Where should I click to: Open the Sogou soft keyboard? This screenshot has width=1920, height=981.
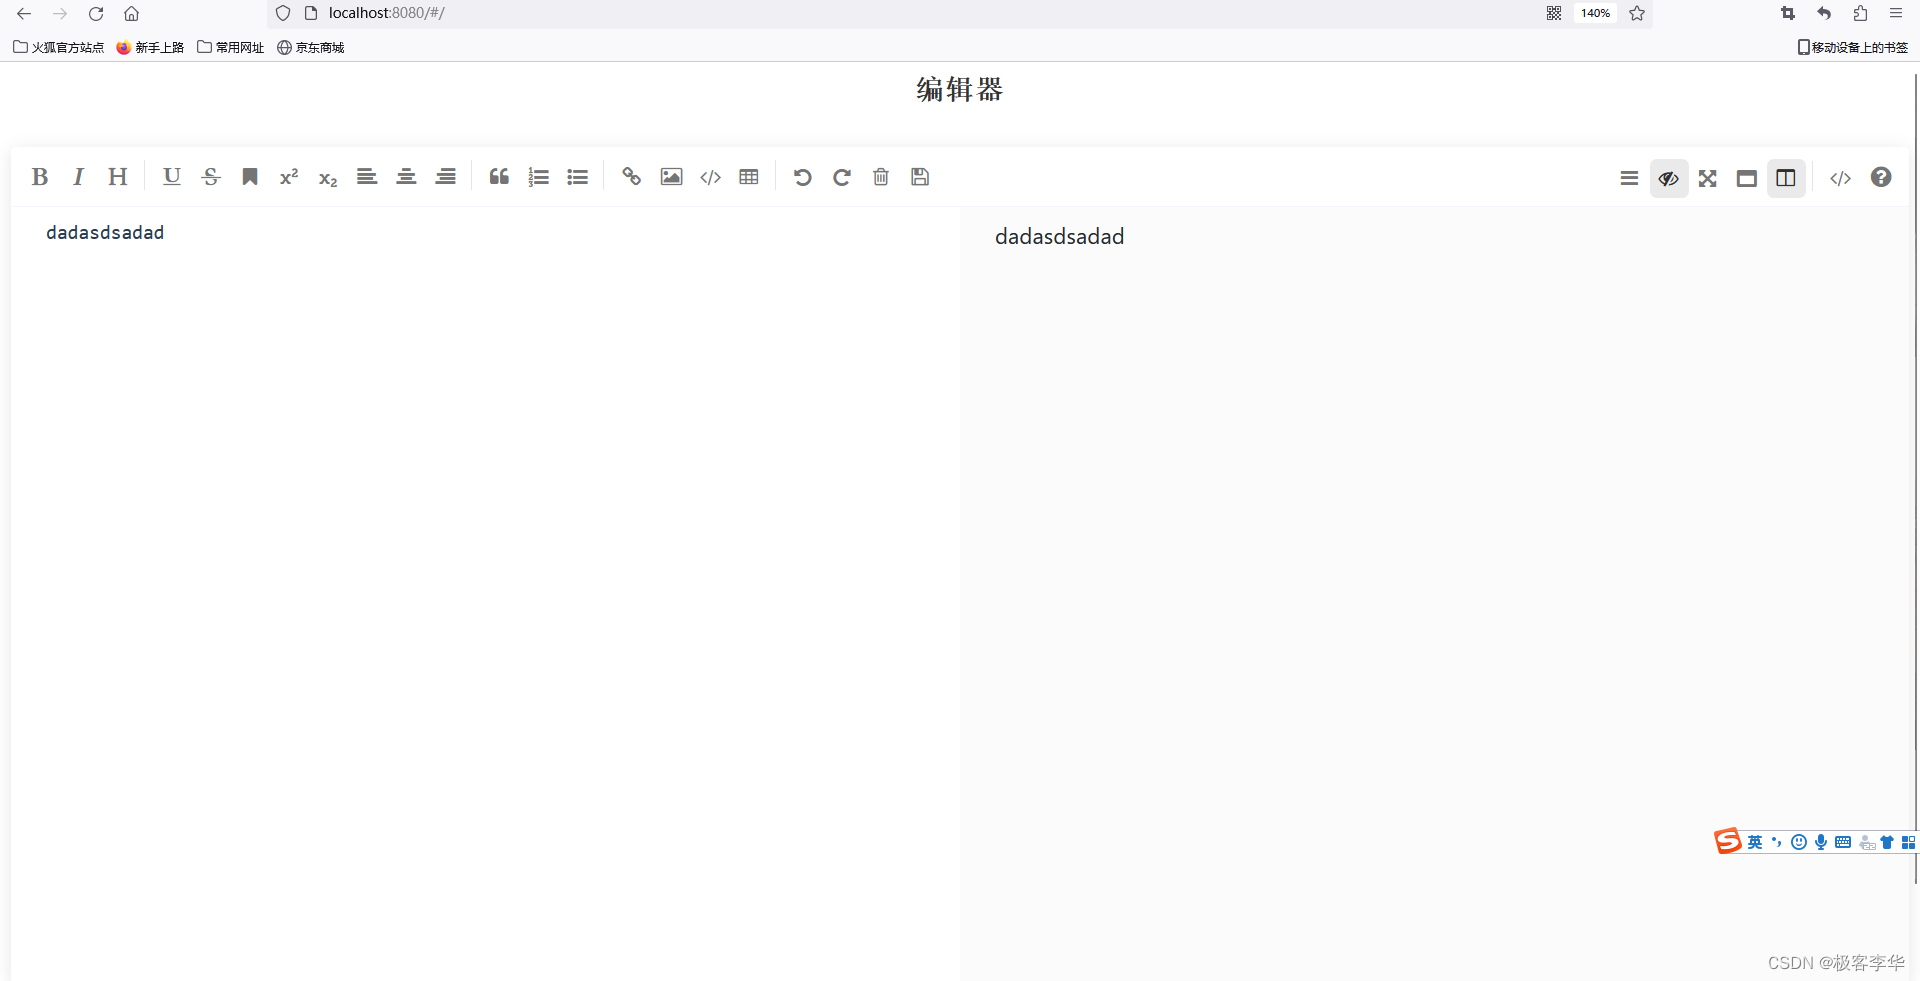(x=1843, y=842)
